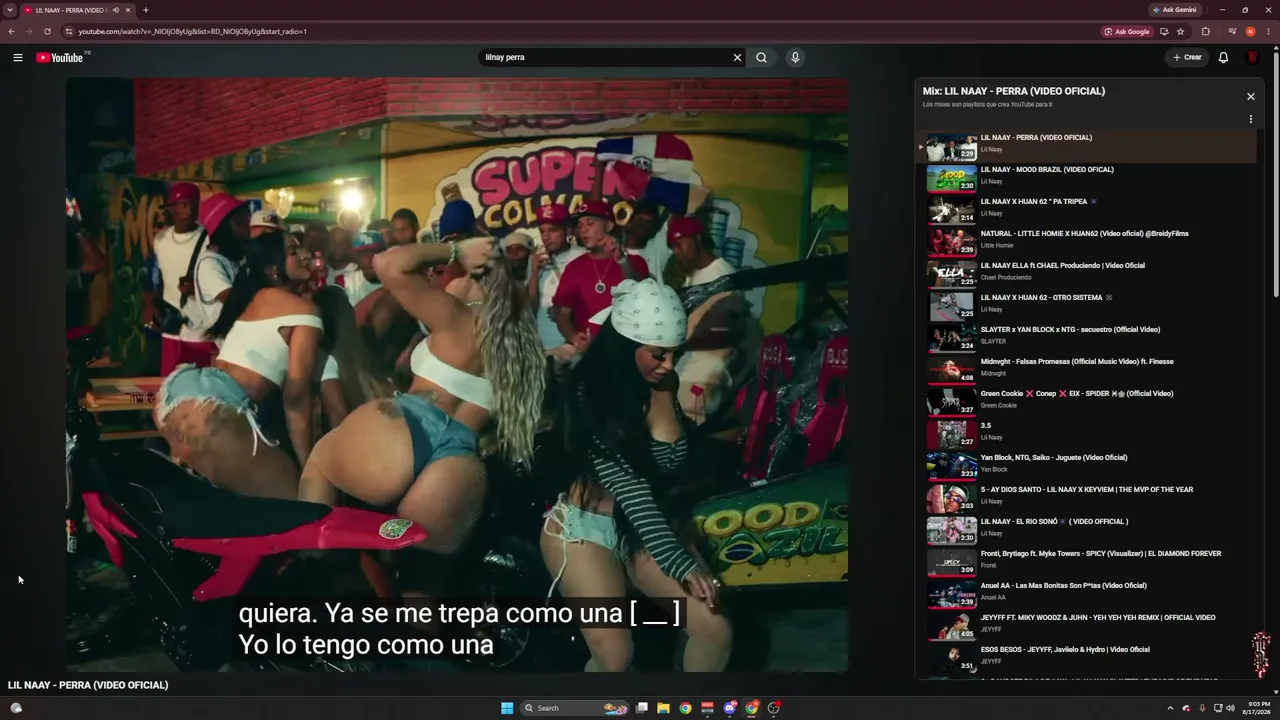1280x720 pixels.
Task: Play 'JEYYFF FT. MIKY WOODZ & JUHN' remix
Action: click(1086, 626)
